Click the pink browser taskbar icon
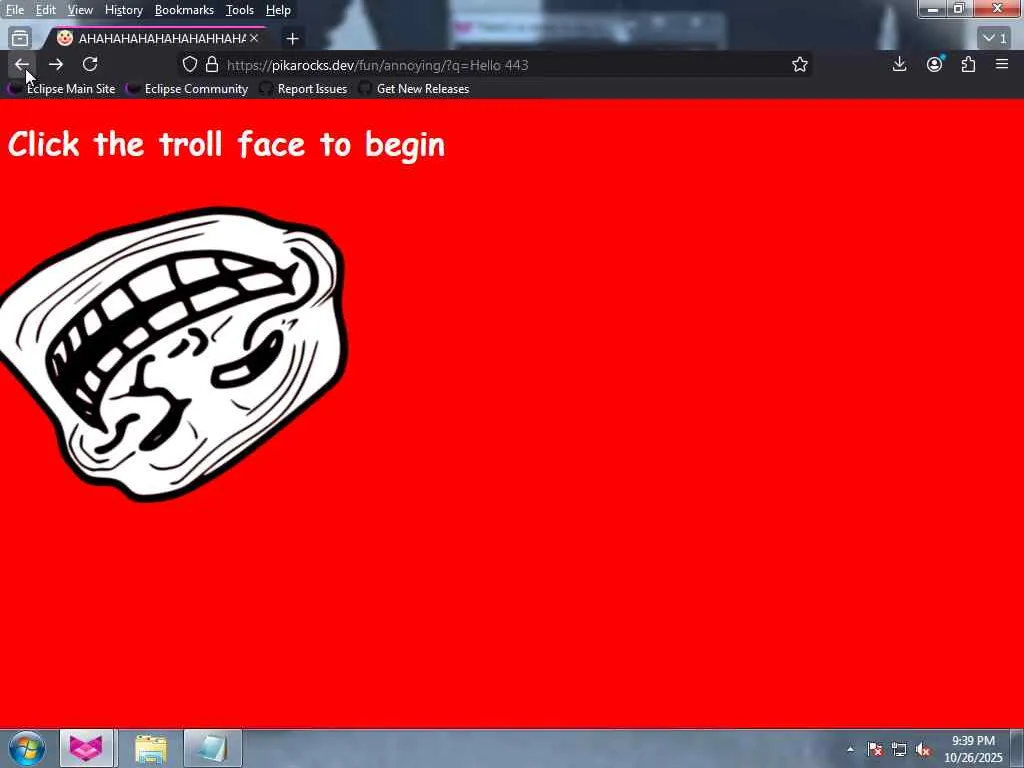 pos(86,748)
